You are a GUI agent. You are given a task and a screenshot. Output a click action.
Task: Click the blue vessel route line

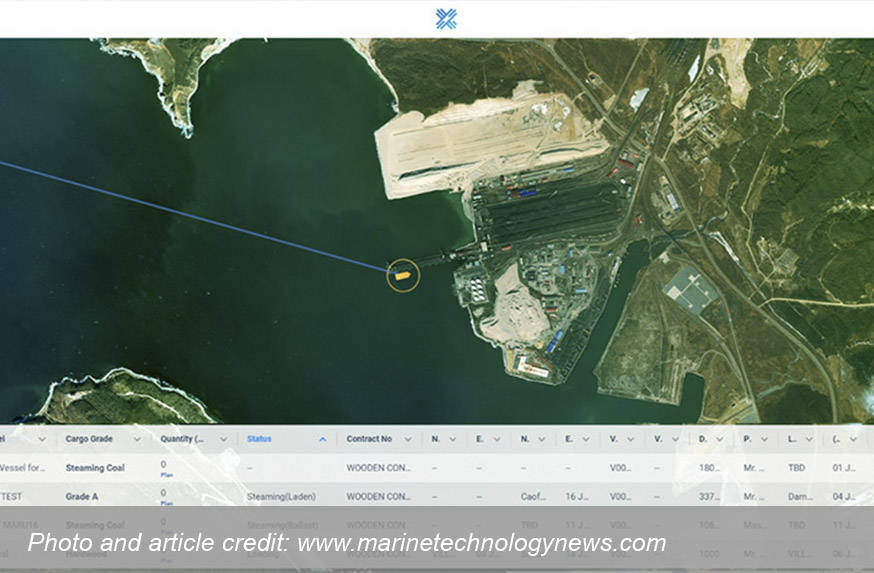click(200, 215)
